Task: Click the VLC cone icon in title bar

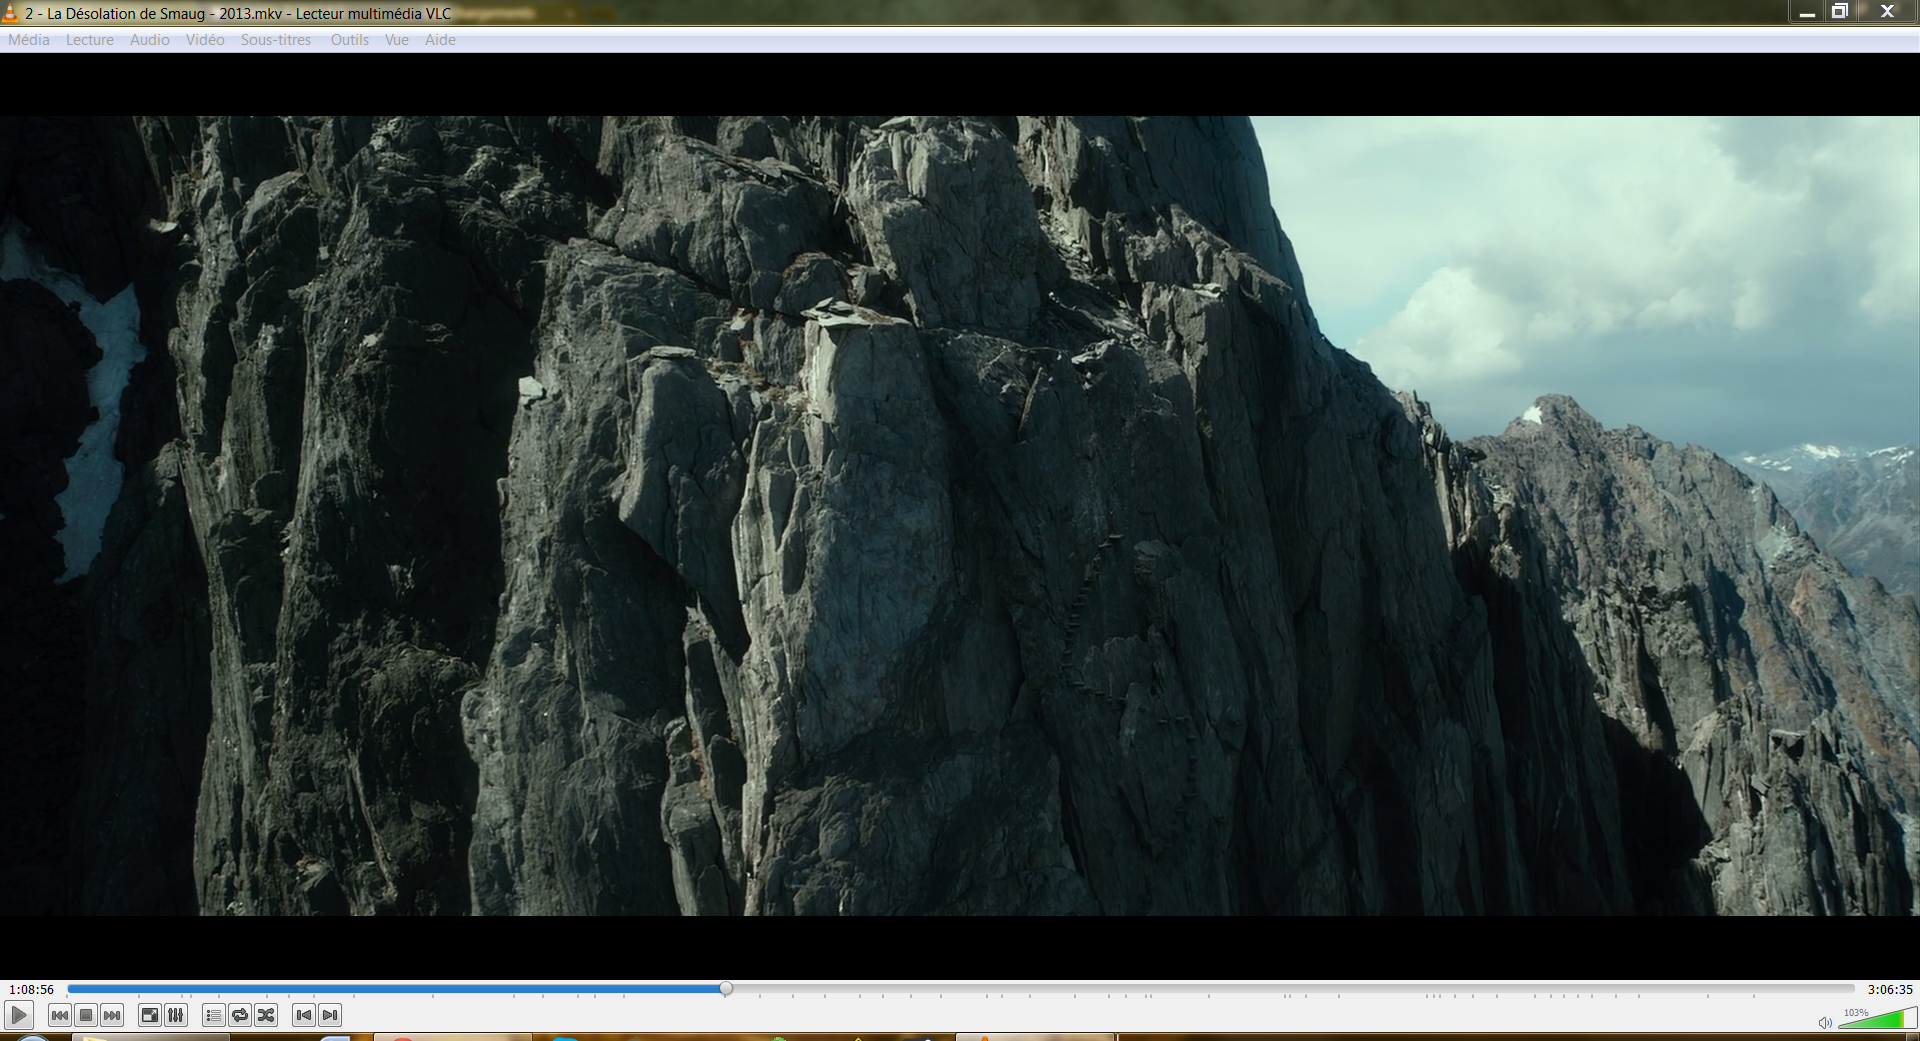Action: pos(10,13)
